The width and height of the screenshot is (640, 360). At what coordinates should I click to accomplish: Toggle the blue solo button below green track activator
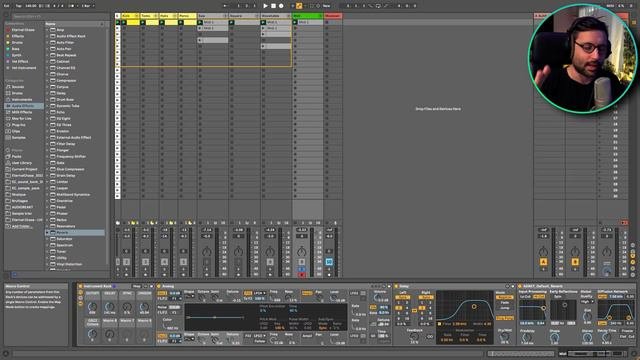pyautogui.click(x=302, y=269)
